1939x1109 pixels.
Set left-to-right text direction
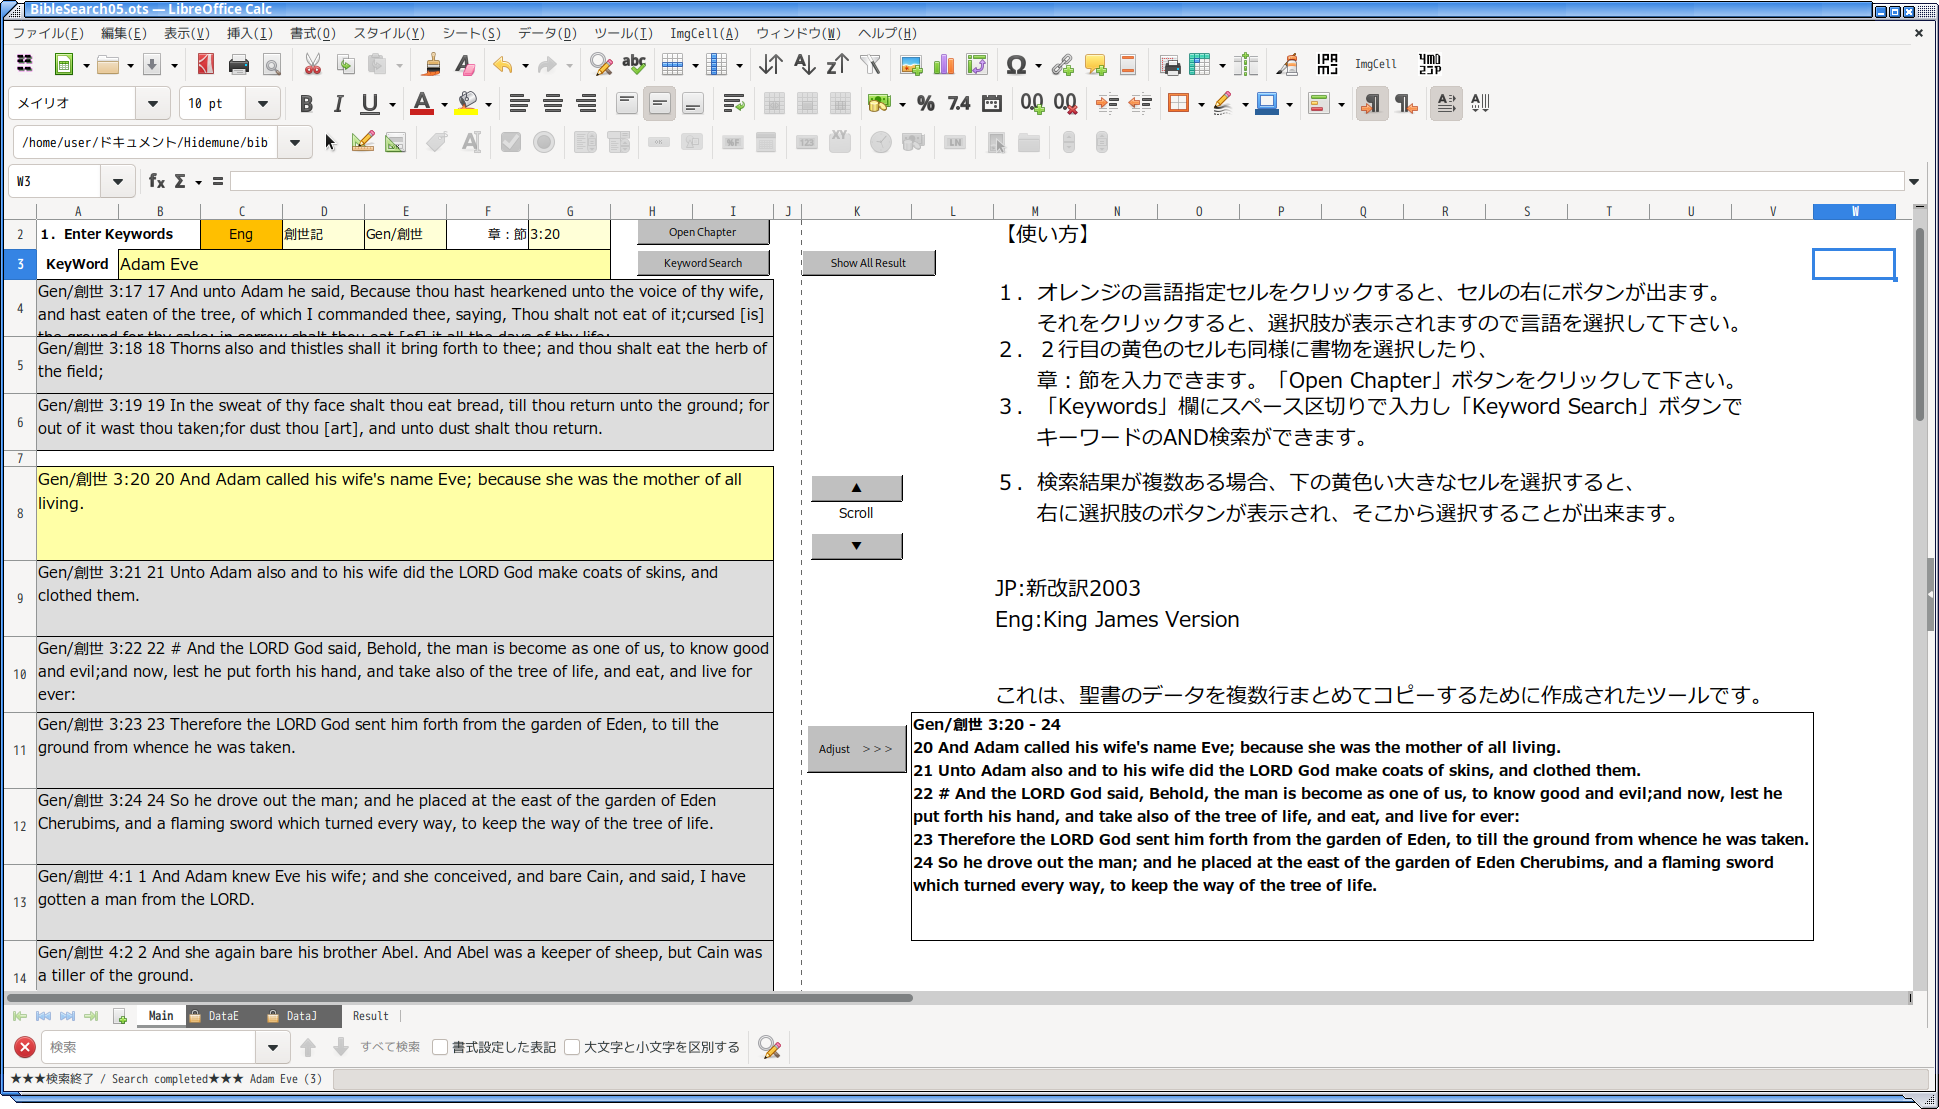[x=1372, y=103]
